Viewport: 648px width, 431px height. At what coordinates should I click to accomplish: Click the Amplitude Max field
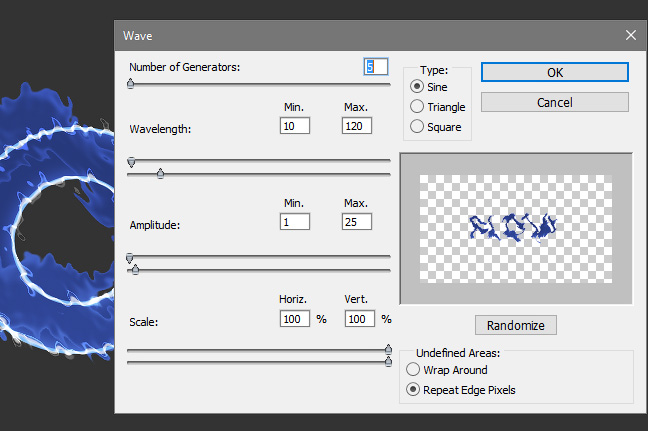point(357,221)
